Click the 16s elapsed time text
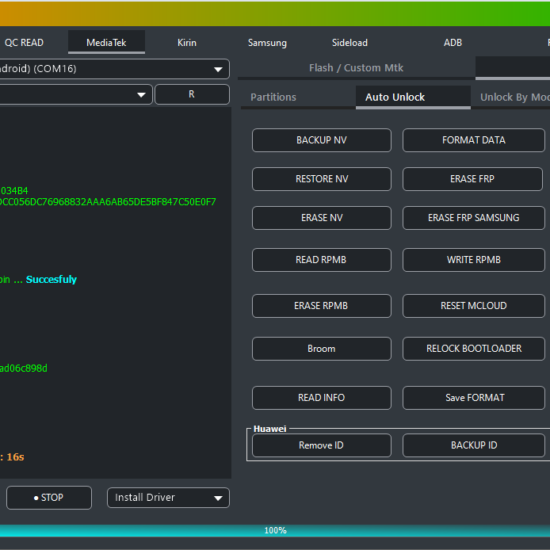Screen dimensions: 550x550 pos(15,457)
